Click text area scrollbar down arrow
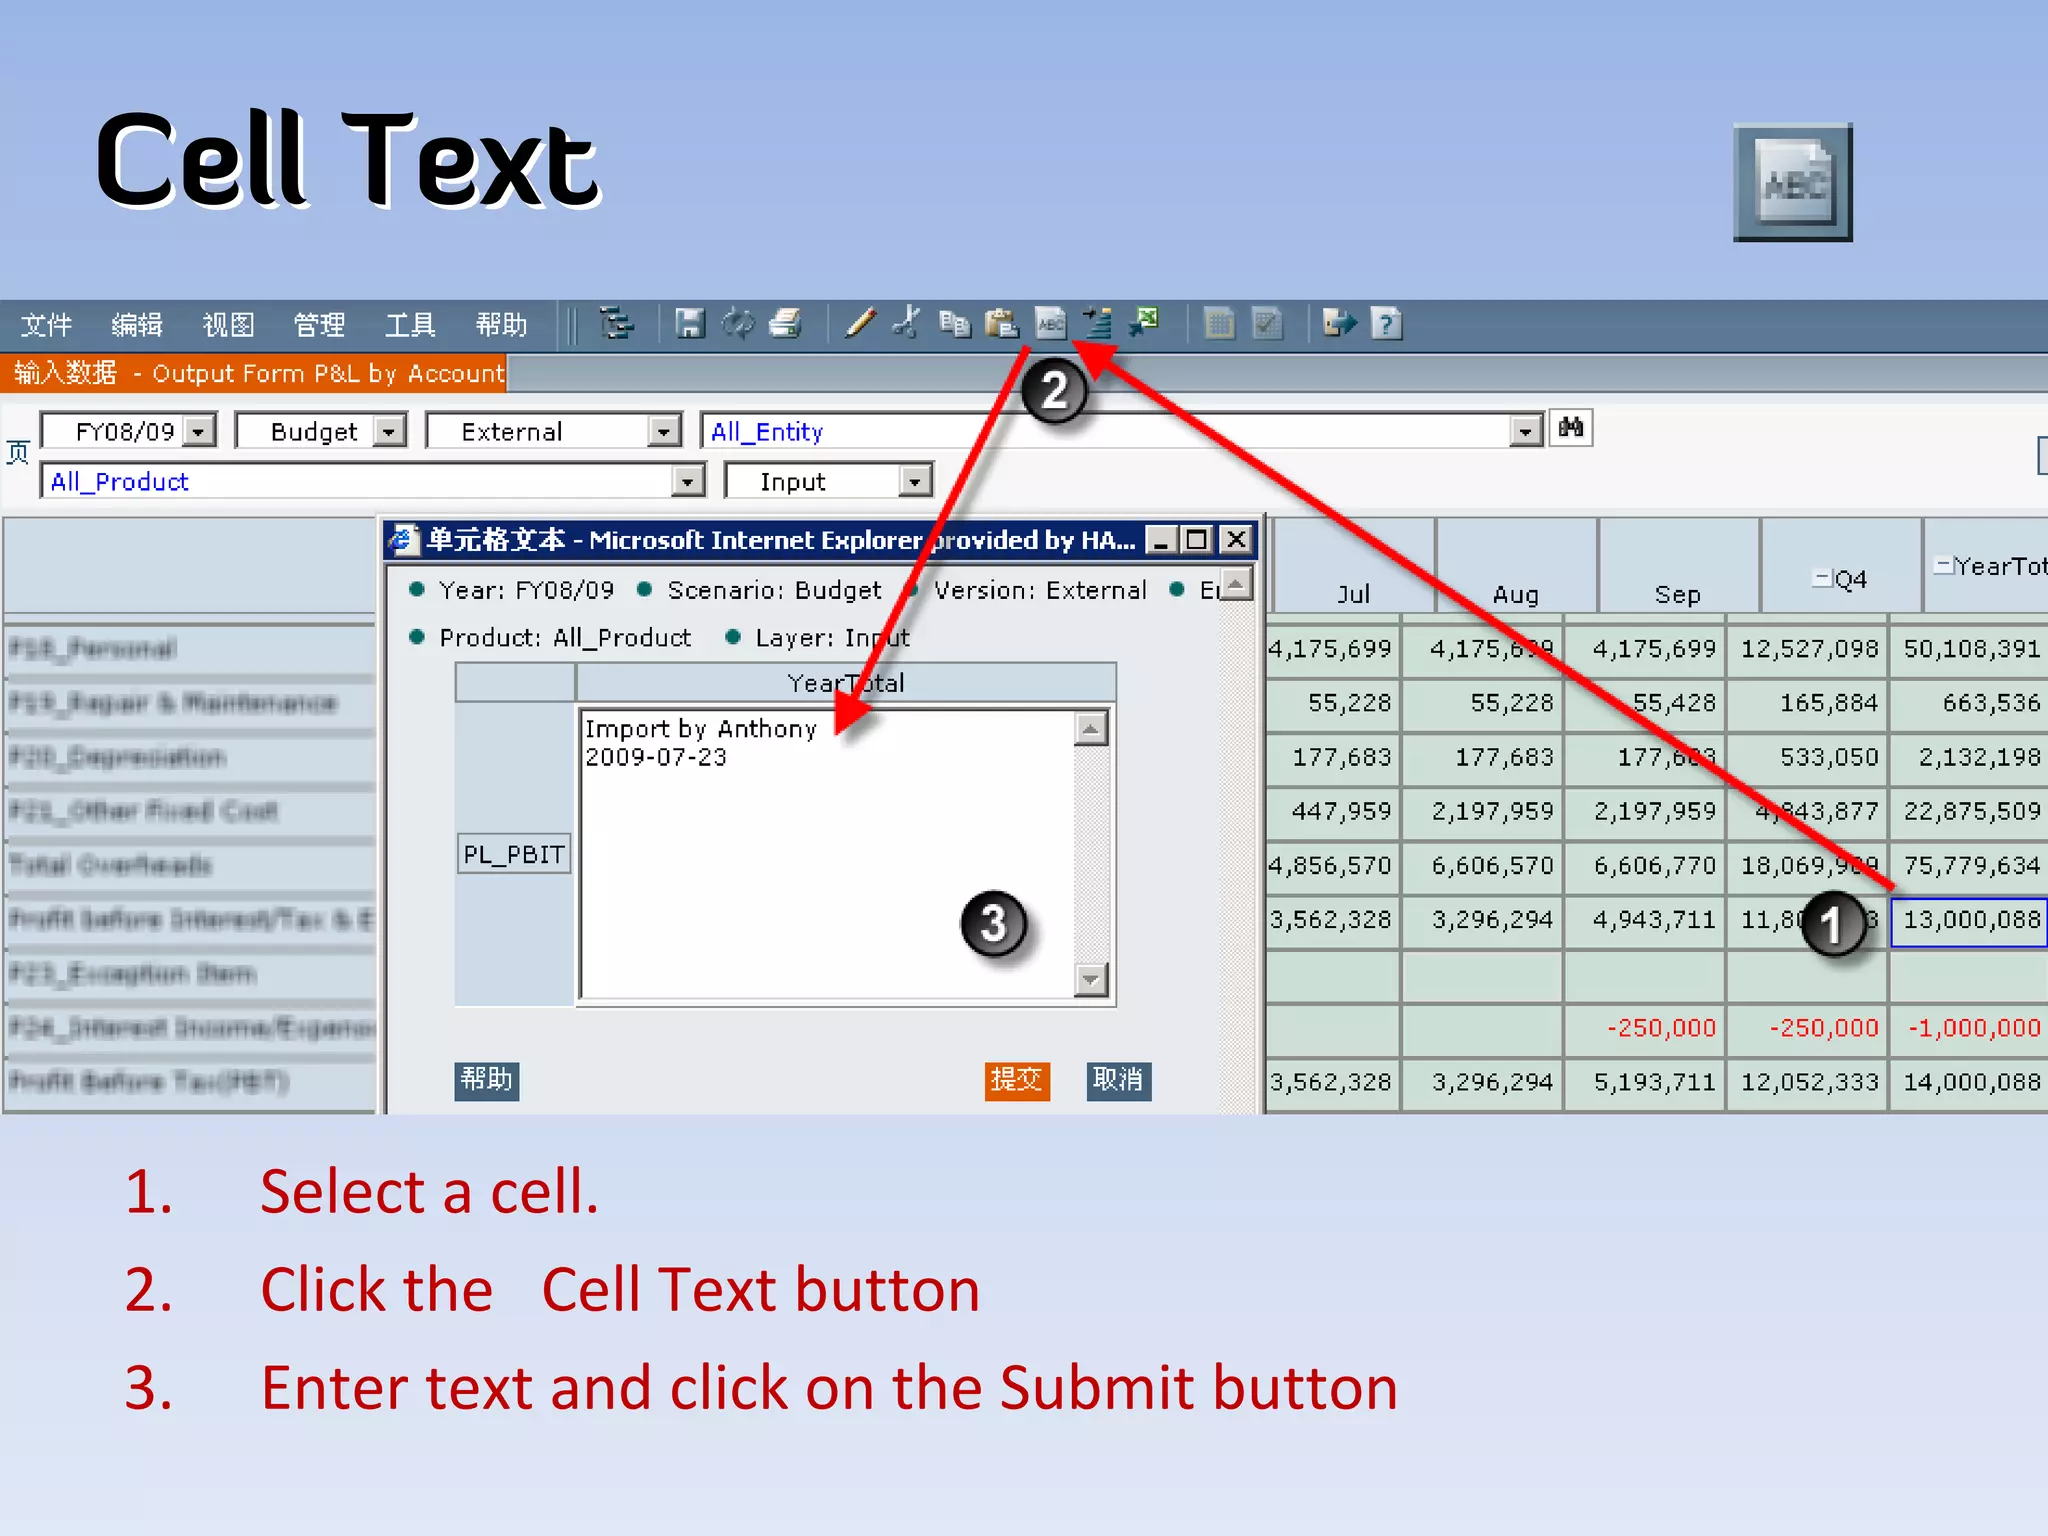The width and height of the screenshot is (2048, 1536). pos(1091,979)
